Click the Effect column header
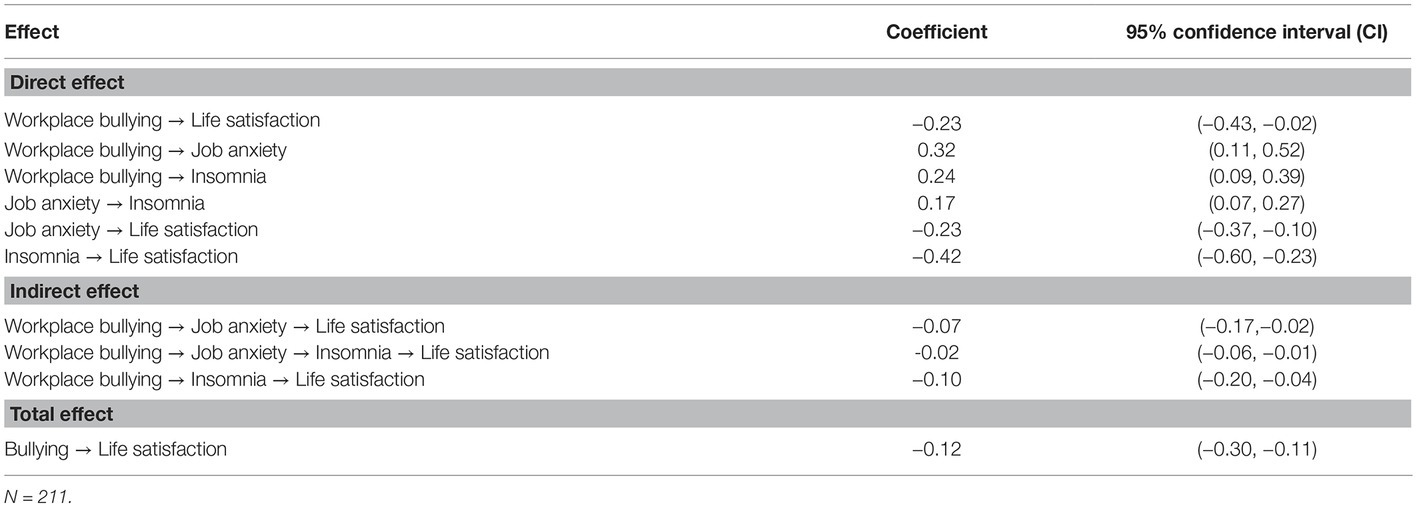The width and height of the screenshot is (1417, 507). pyautogui.click(x=32, y=32)
